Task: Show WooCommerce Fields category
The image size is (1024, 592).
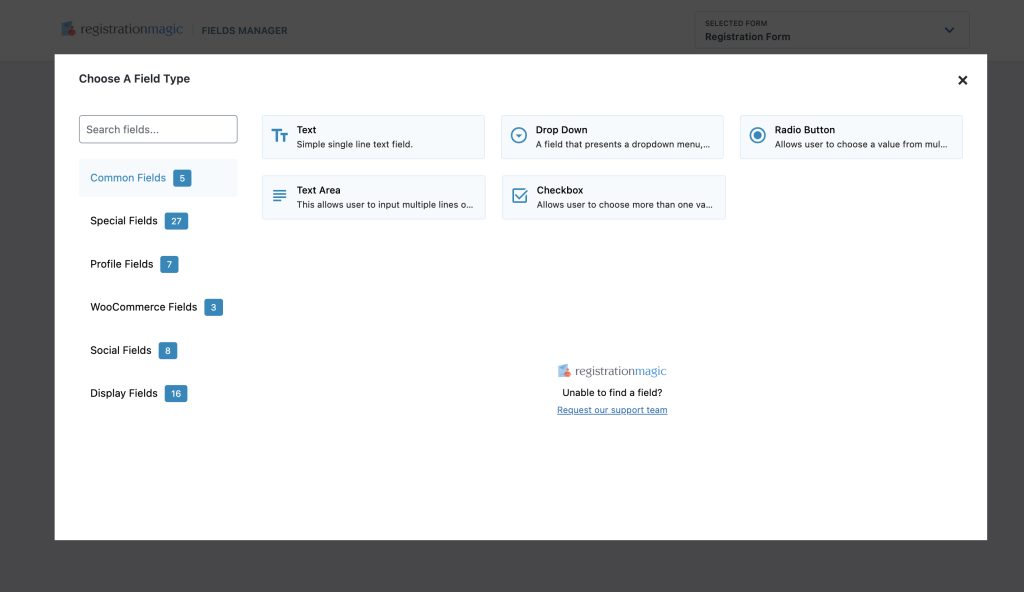Action: click(143, 307)
